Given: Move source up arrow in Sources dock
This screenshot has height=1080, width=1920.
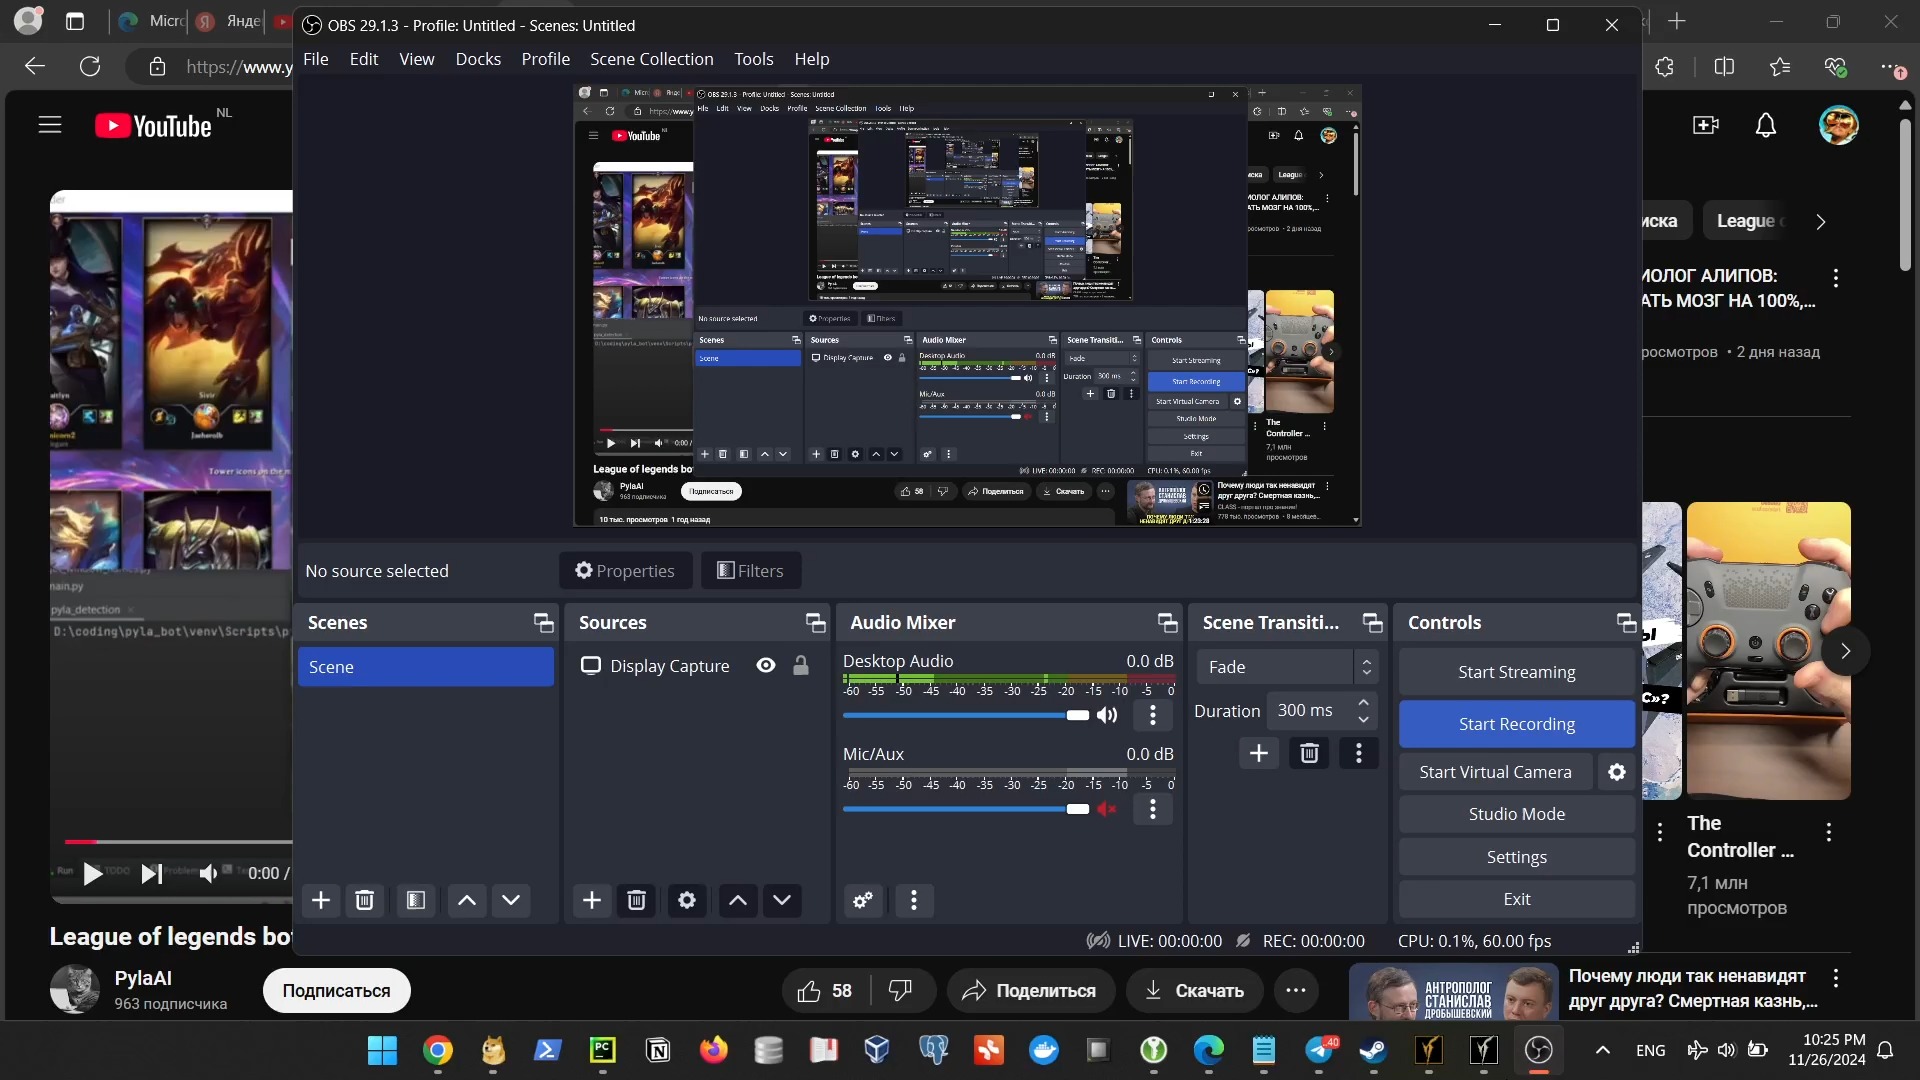Looking at the screenshot, I should [x=738, y=900].
